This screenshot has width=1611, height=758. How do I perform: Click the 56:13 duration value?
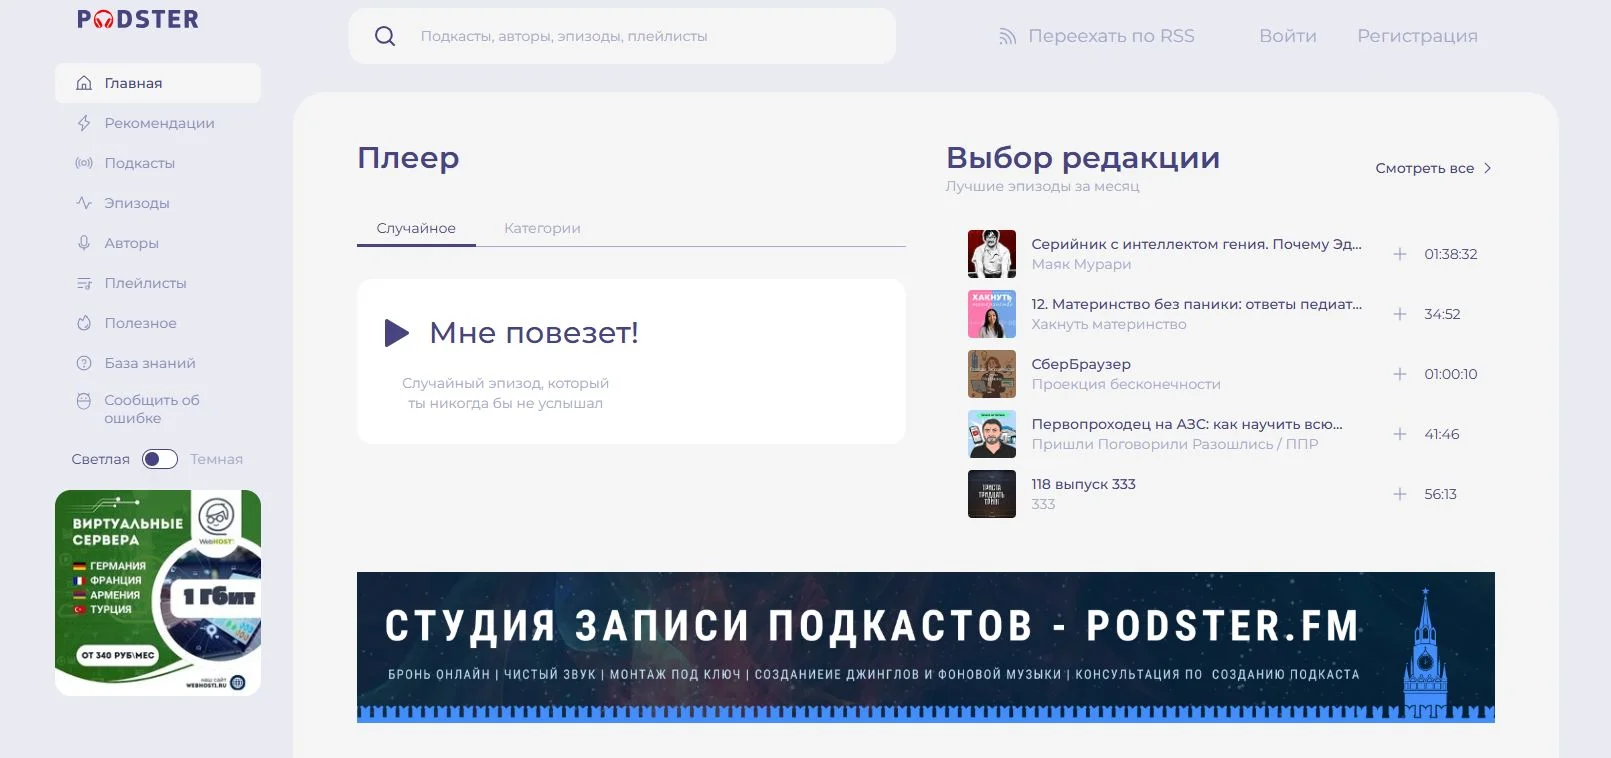coord(1440,494)
